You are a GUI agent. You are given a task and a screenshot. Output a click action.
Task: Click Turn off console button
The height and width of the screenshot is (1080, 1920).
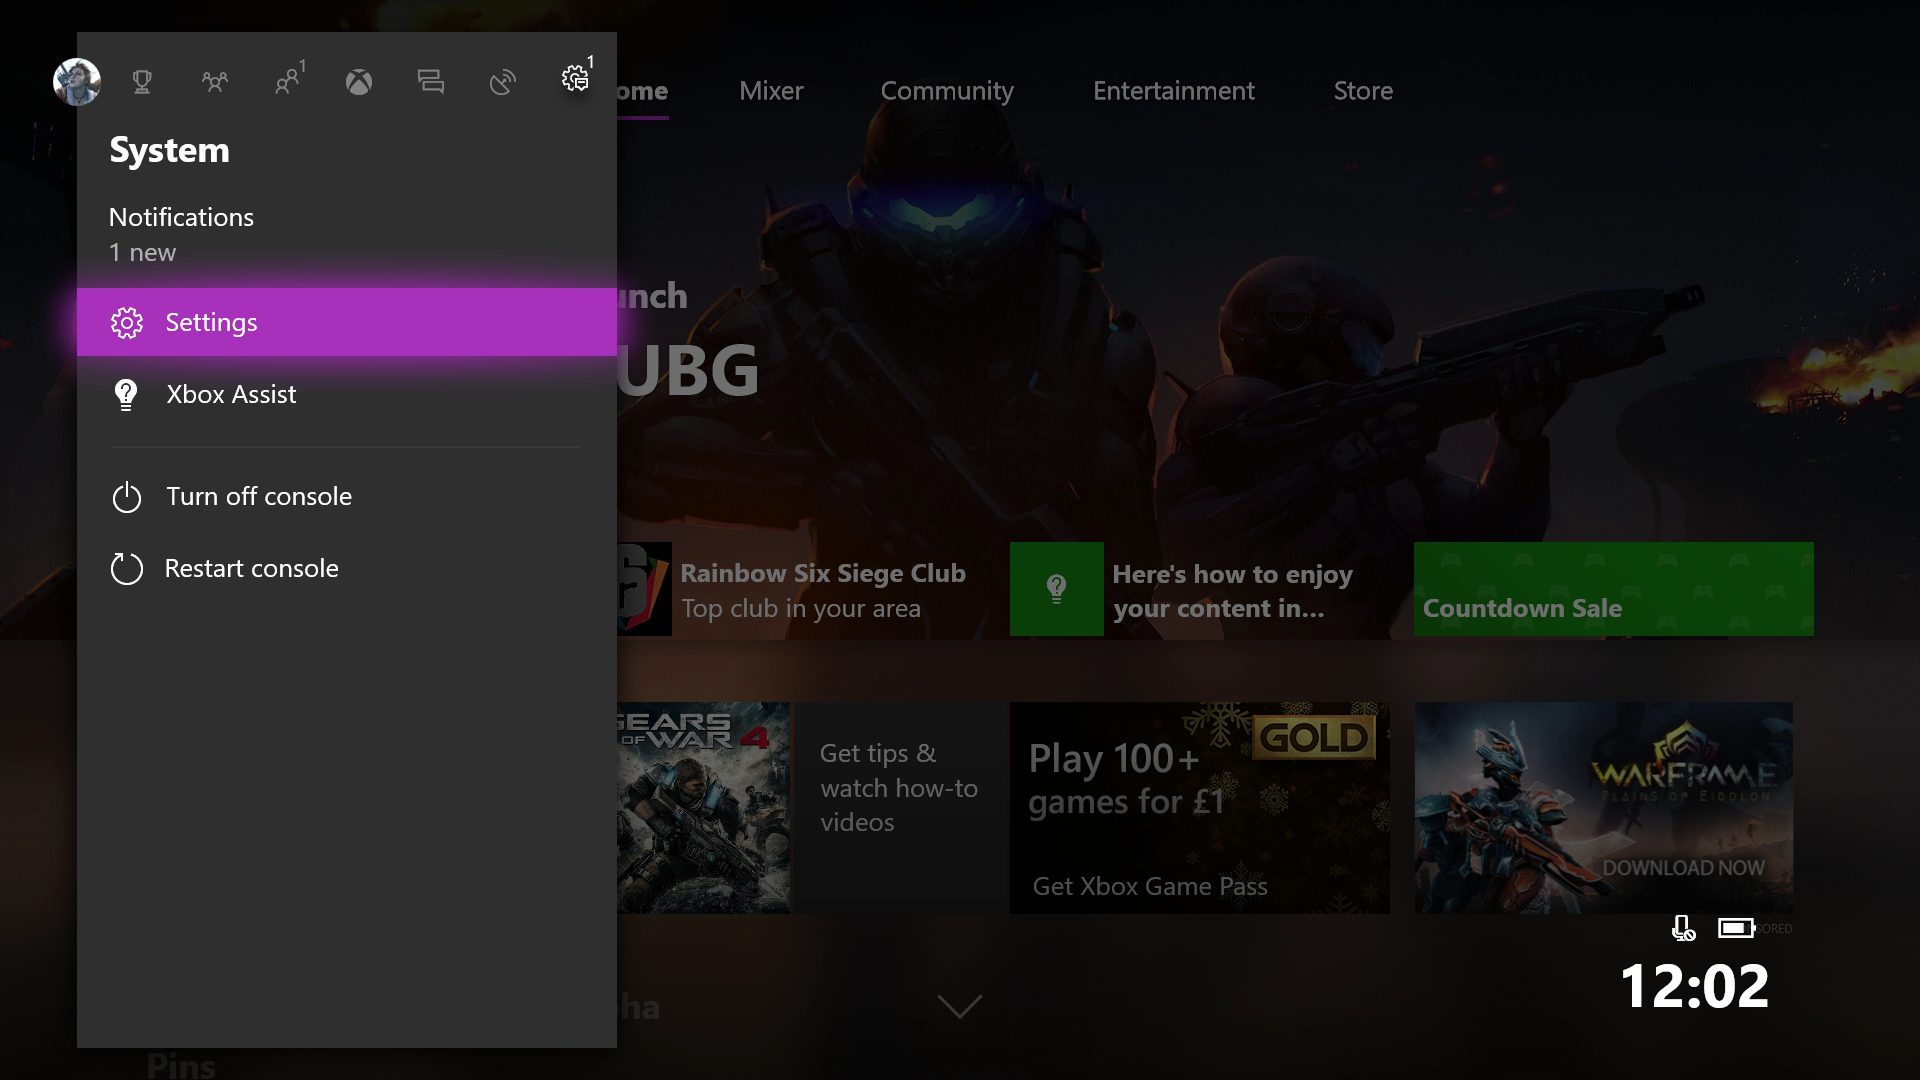click(258, 496)
